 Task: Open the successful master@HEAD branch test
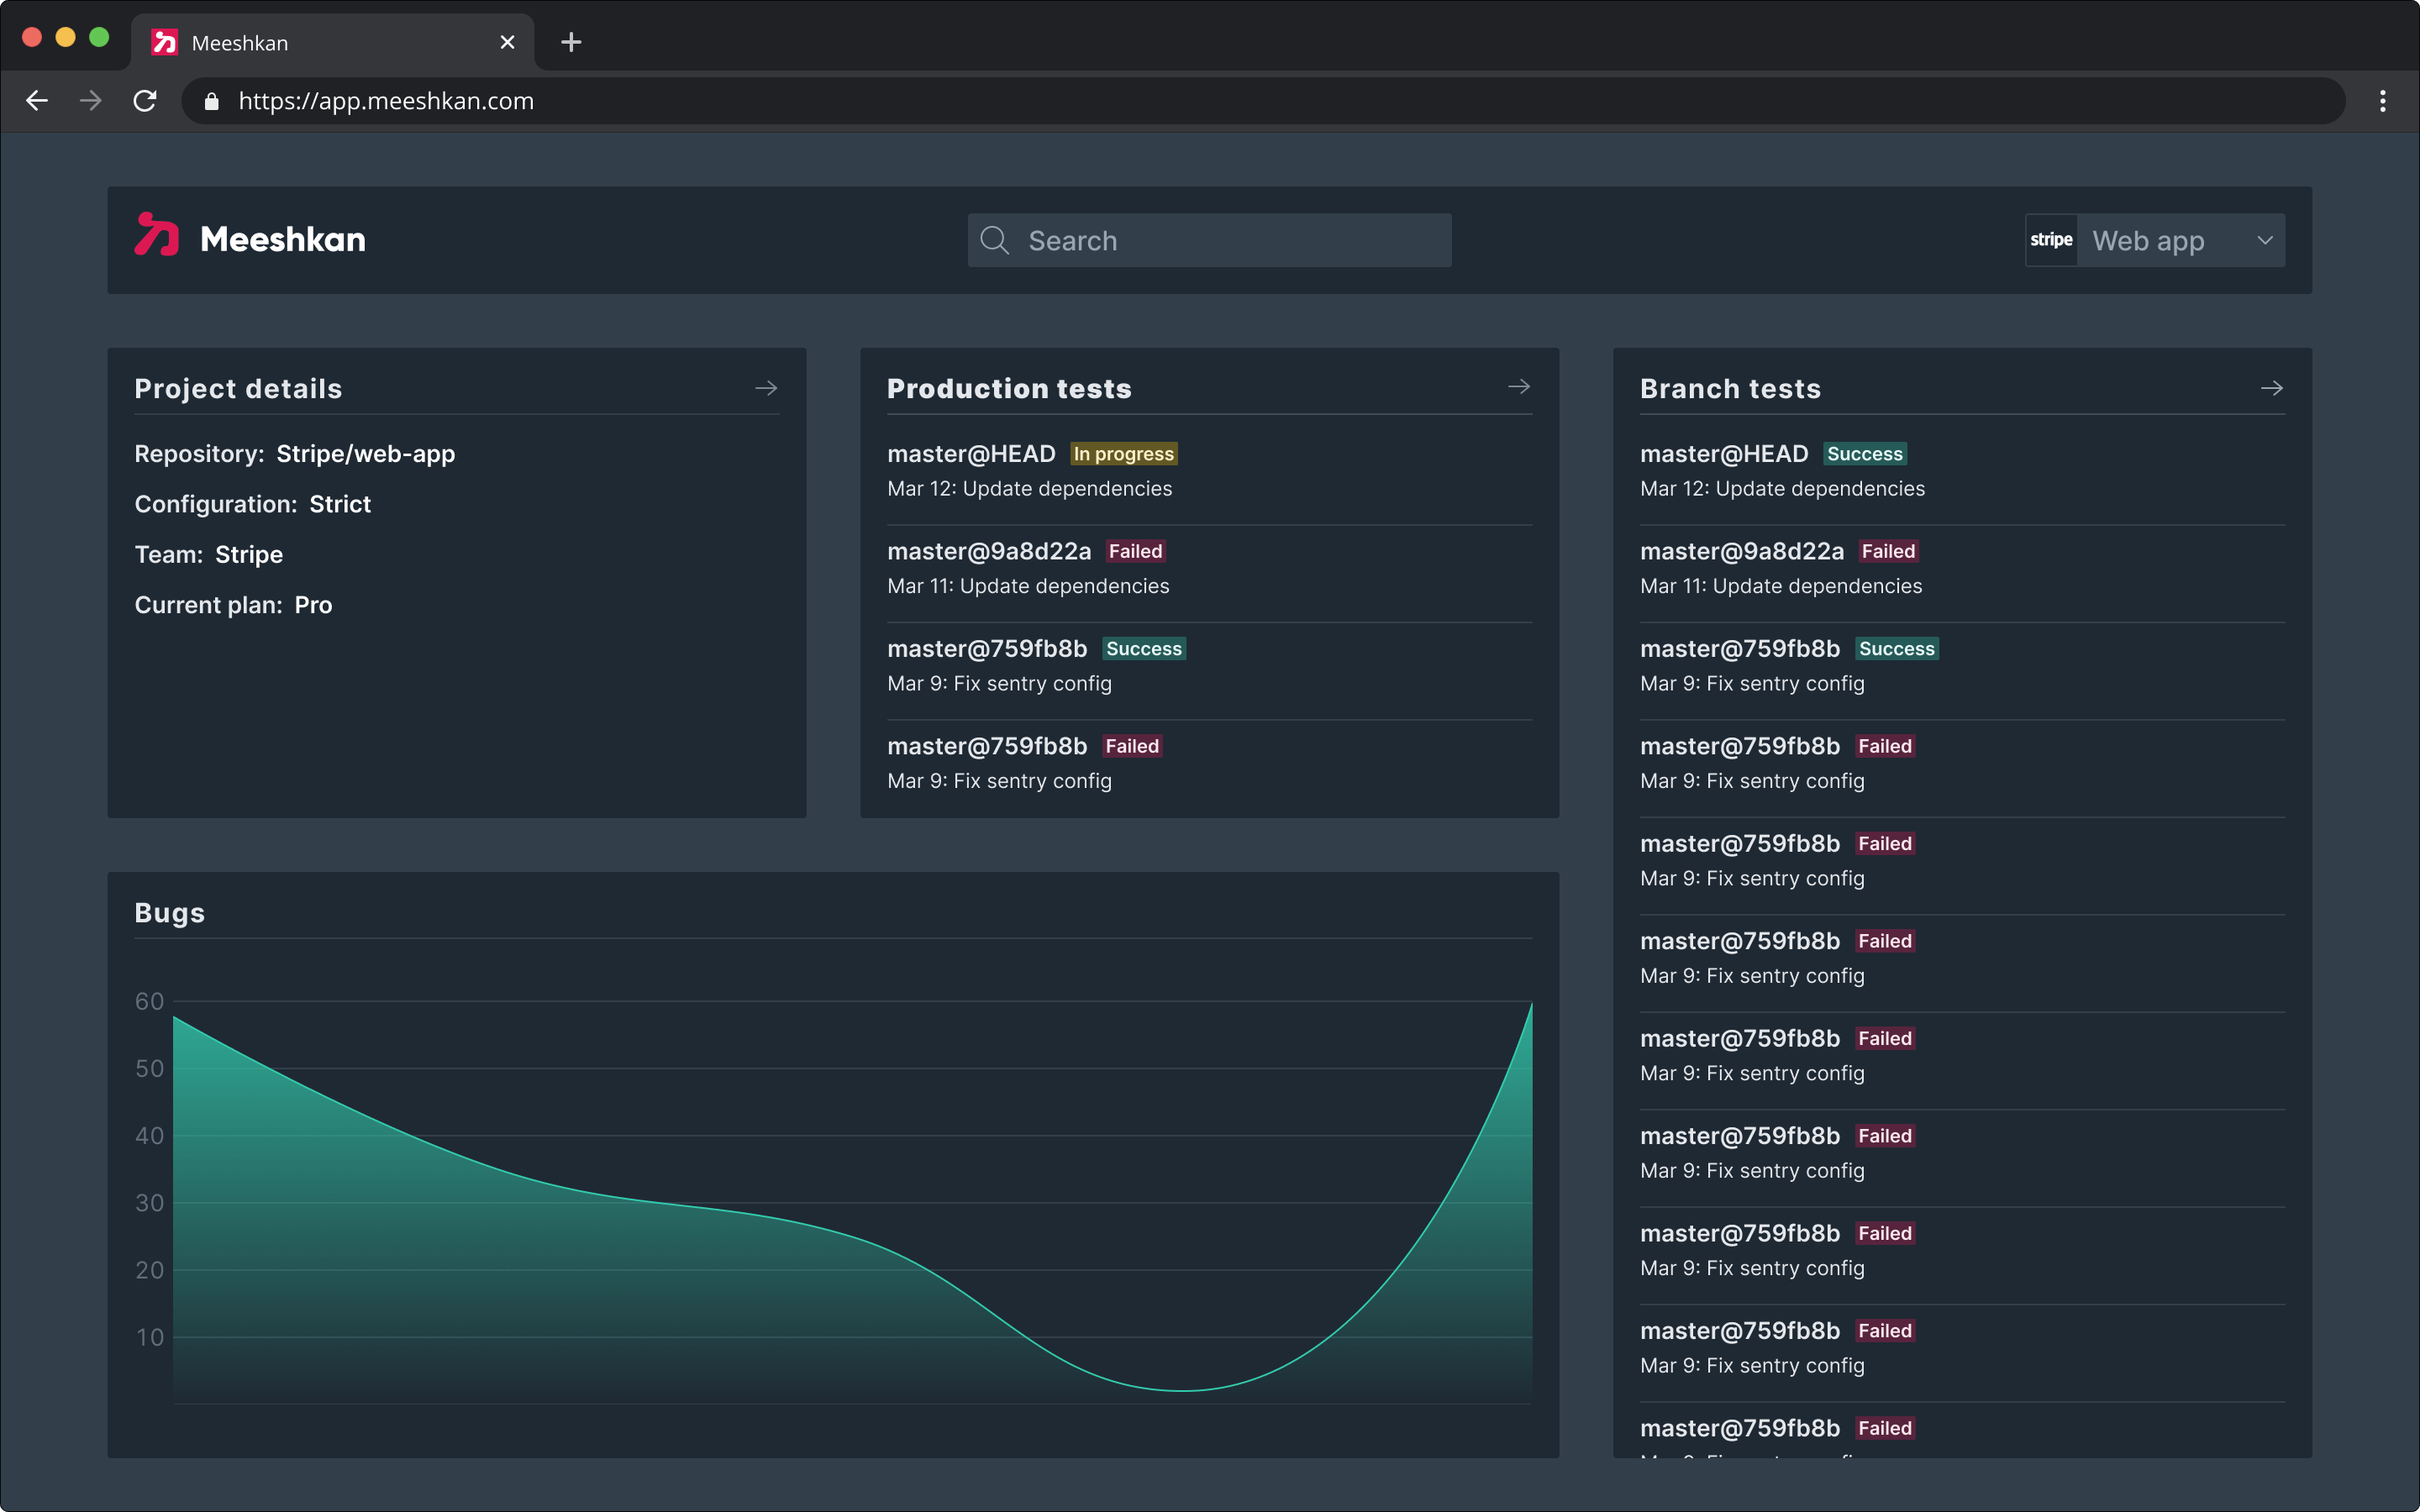[x=1724, y=454]
